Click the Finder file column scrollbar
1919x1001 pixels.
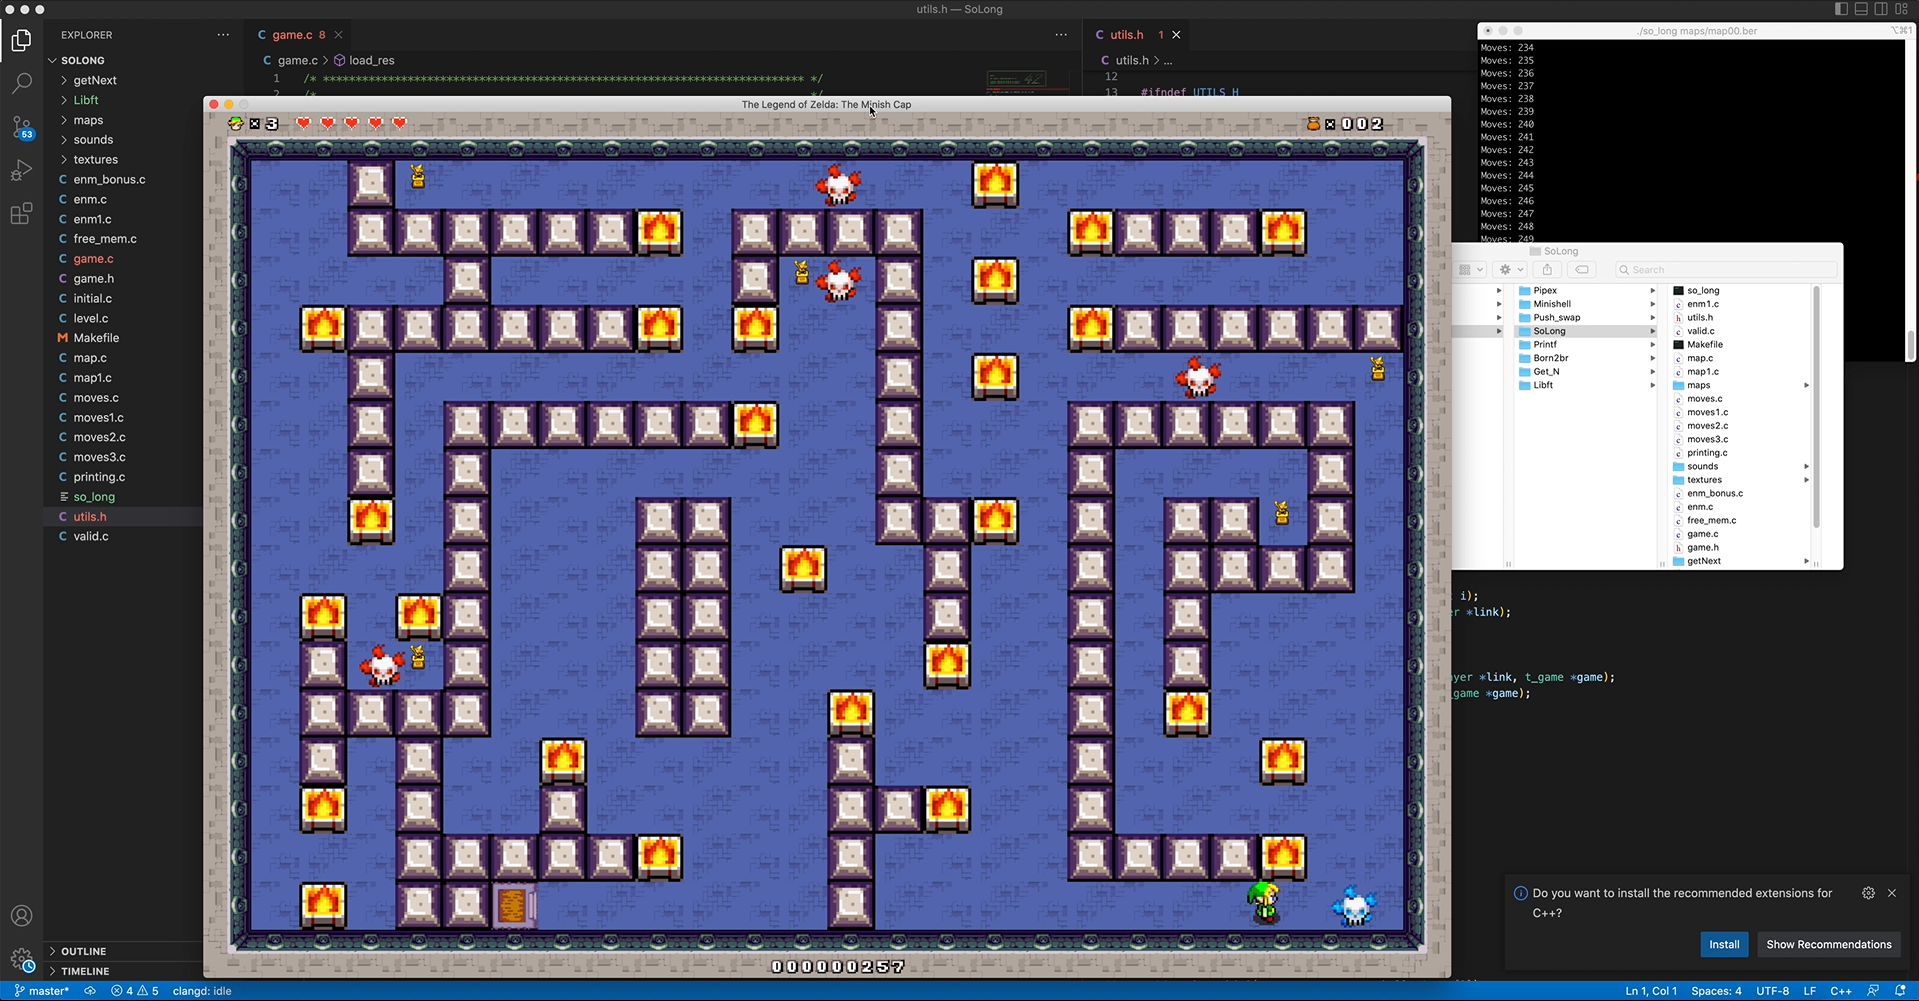[x=1816, y=407]
